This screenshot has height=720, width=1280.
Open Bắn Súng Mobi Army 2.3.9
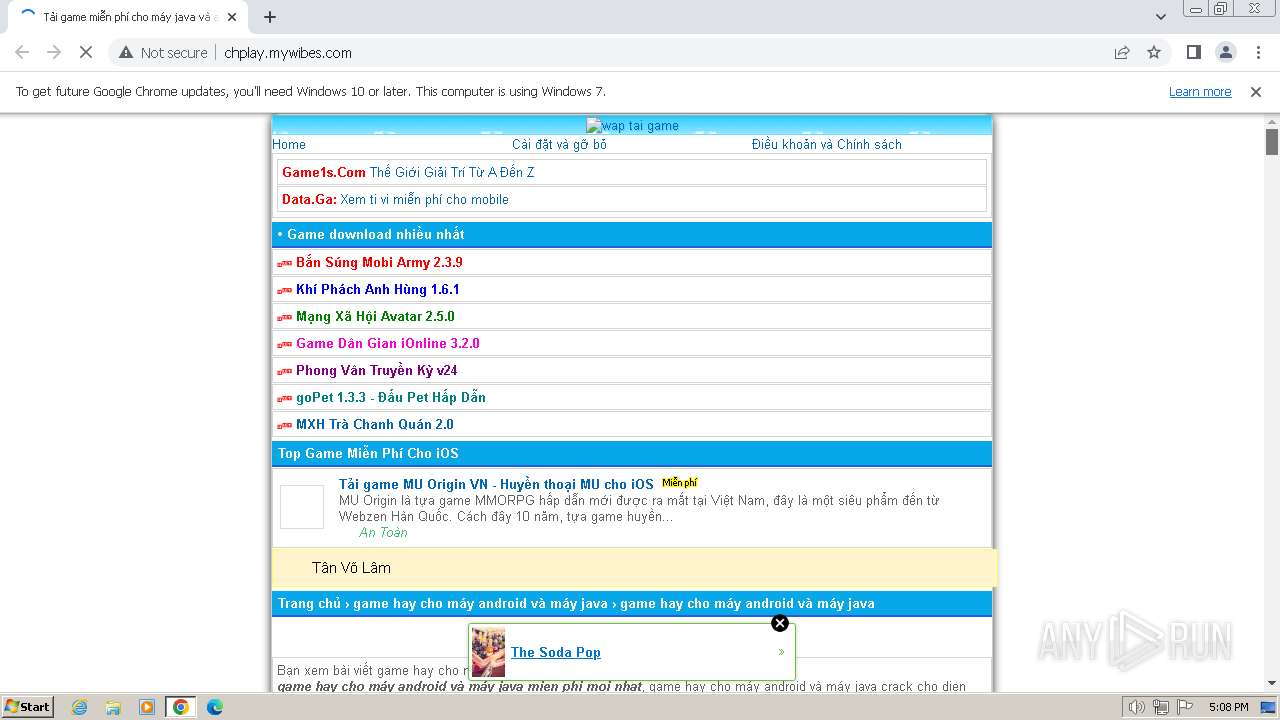pyautogui.click(x=379, y=262)
